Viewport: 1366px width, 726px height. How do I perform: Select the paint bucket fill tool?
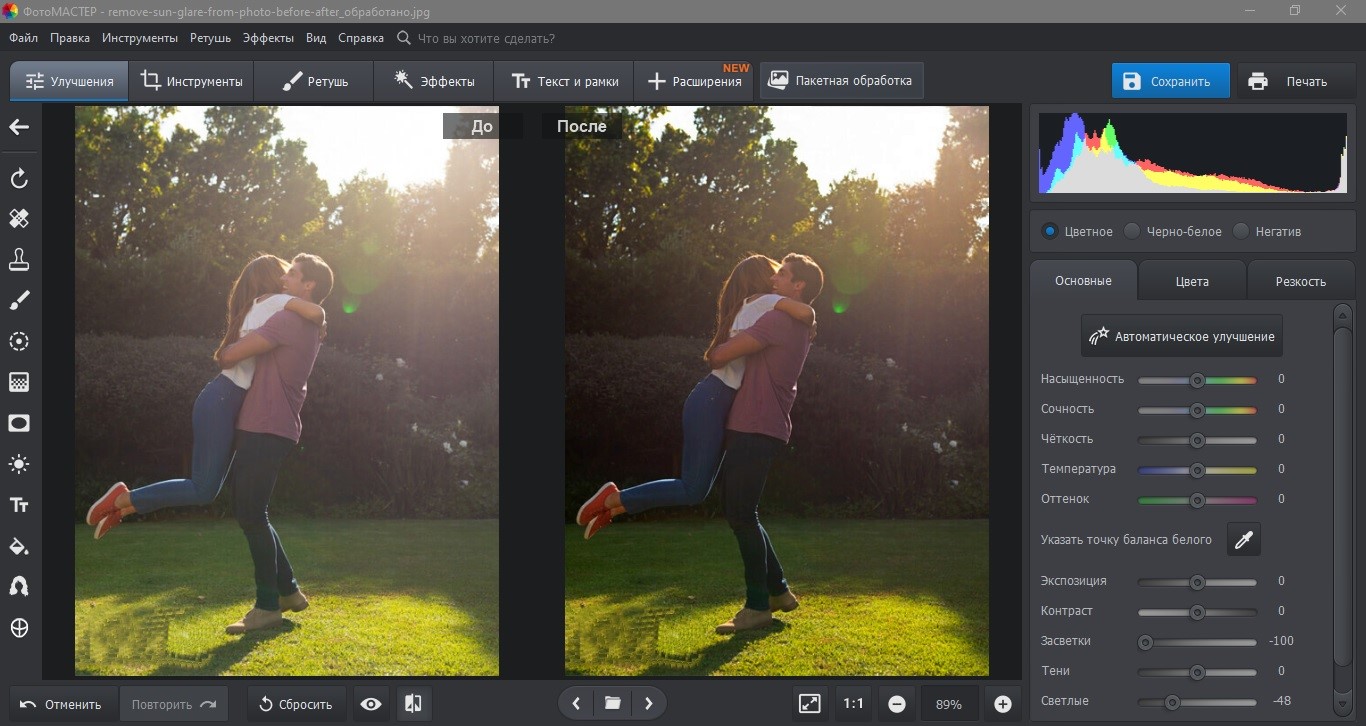pyautogui.click(x=19, y=546)
